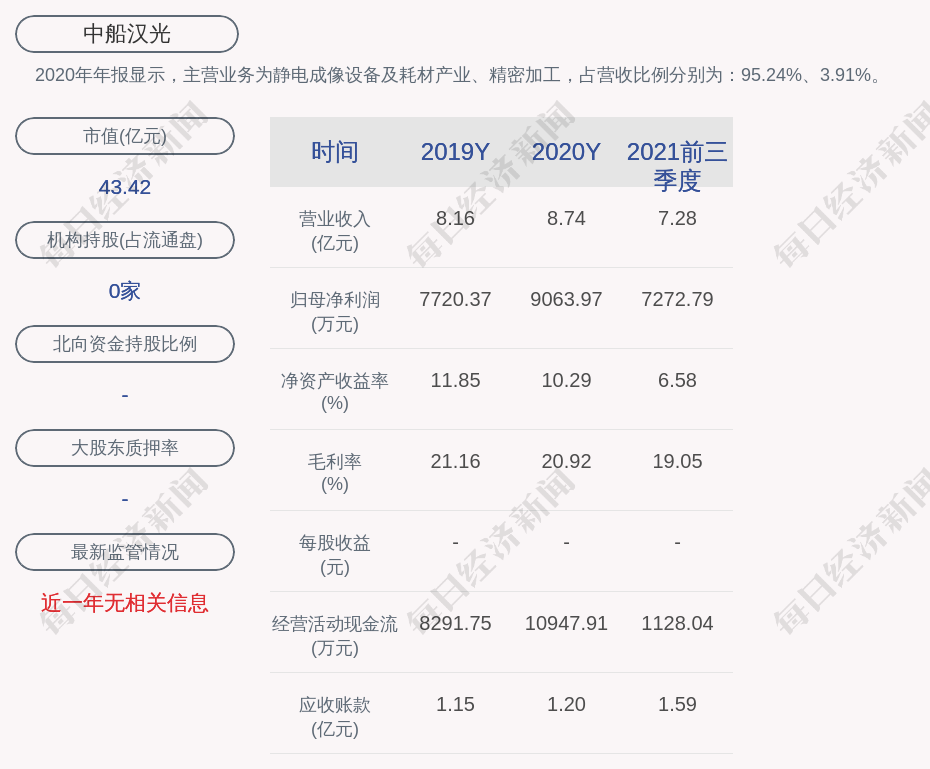Click the net profit value 7272.79

pos(677,299)
